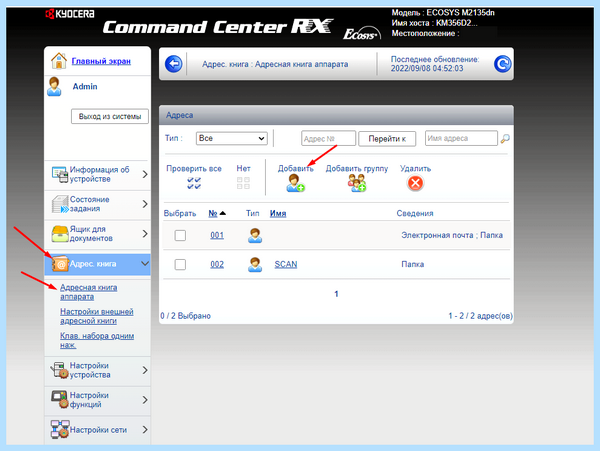Viewport: 600px width, 451px height.
Task: Click the Адрес № input field
Action: click(x=328, y=138)
